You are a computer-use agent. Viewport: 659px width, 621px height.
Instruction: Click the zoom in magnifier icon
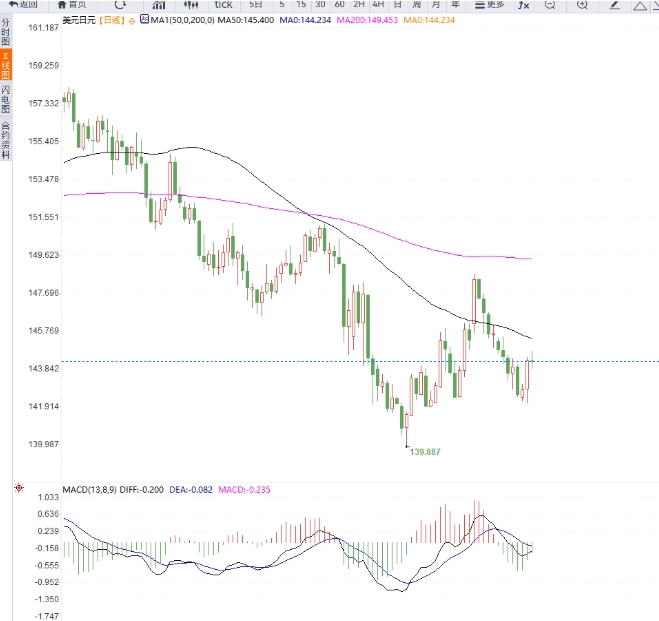tap(582, 5)
